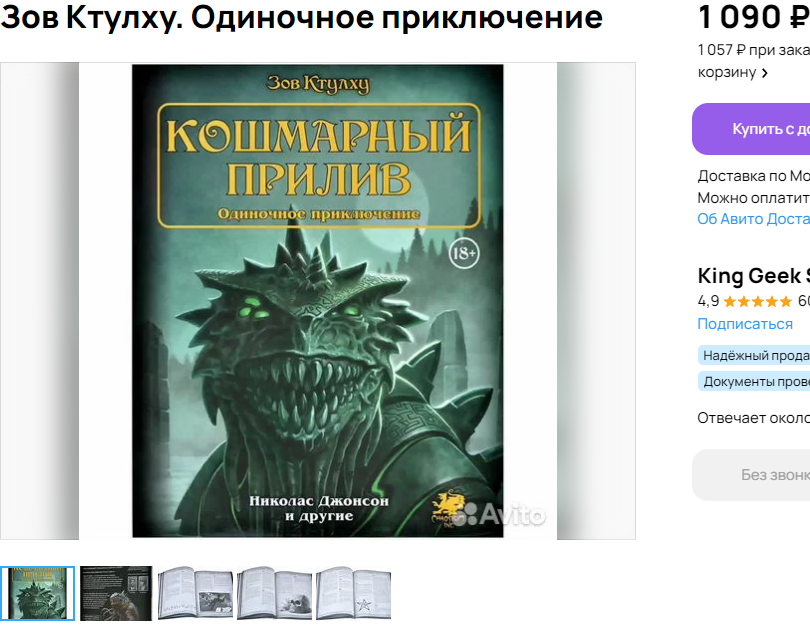Expand the корзину chevron arrow
The image size is (810, 634).
765,73
